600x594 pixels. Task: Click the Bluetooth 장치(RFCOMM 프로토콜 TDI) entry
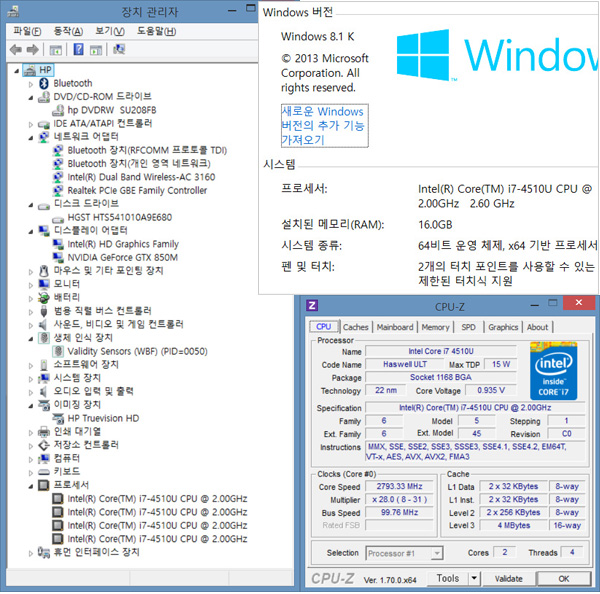[147, 150]
